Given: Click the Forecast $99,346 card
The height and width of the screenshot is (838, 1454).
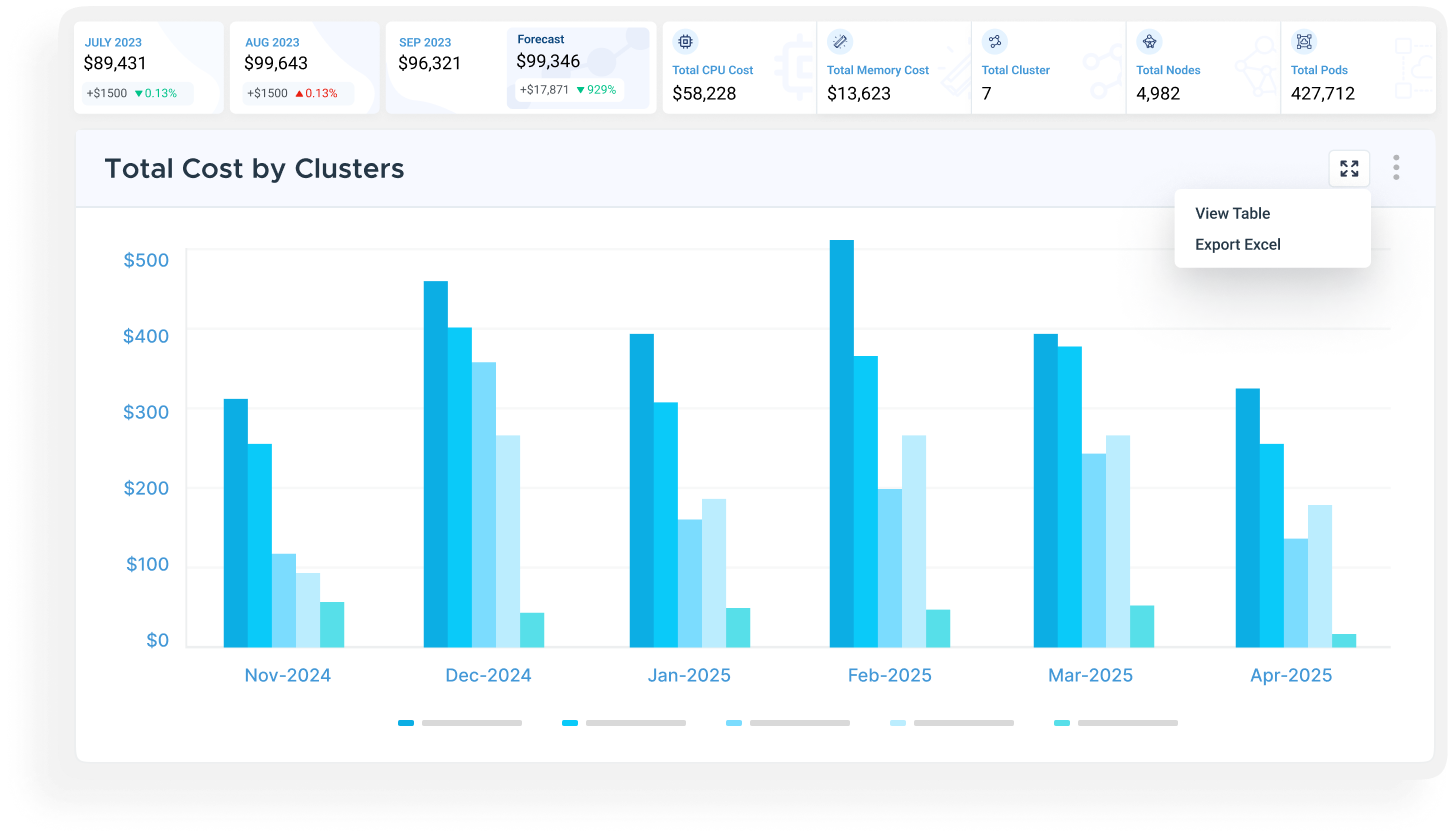Looking at the screenshot, I should (x=577, y=67).
